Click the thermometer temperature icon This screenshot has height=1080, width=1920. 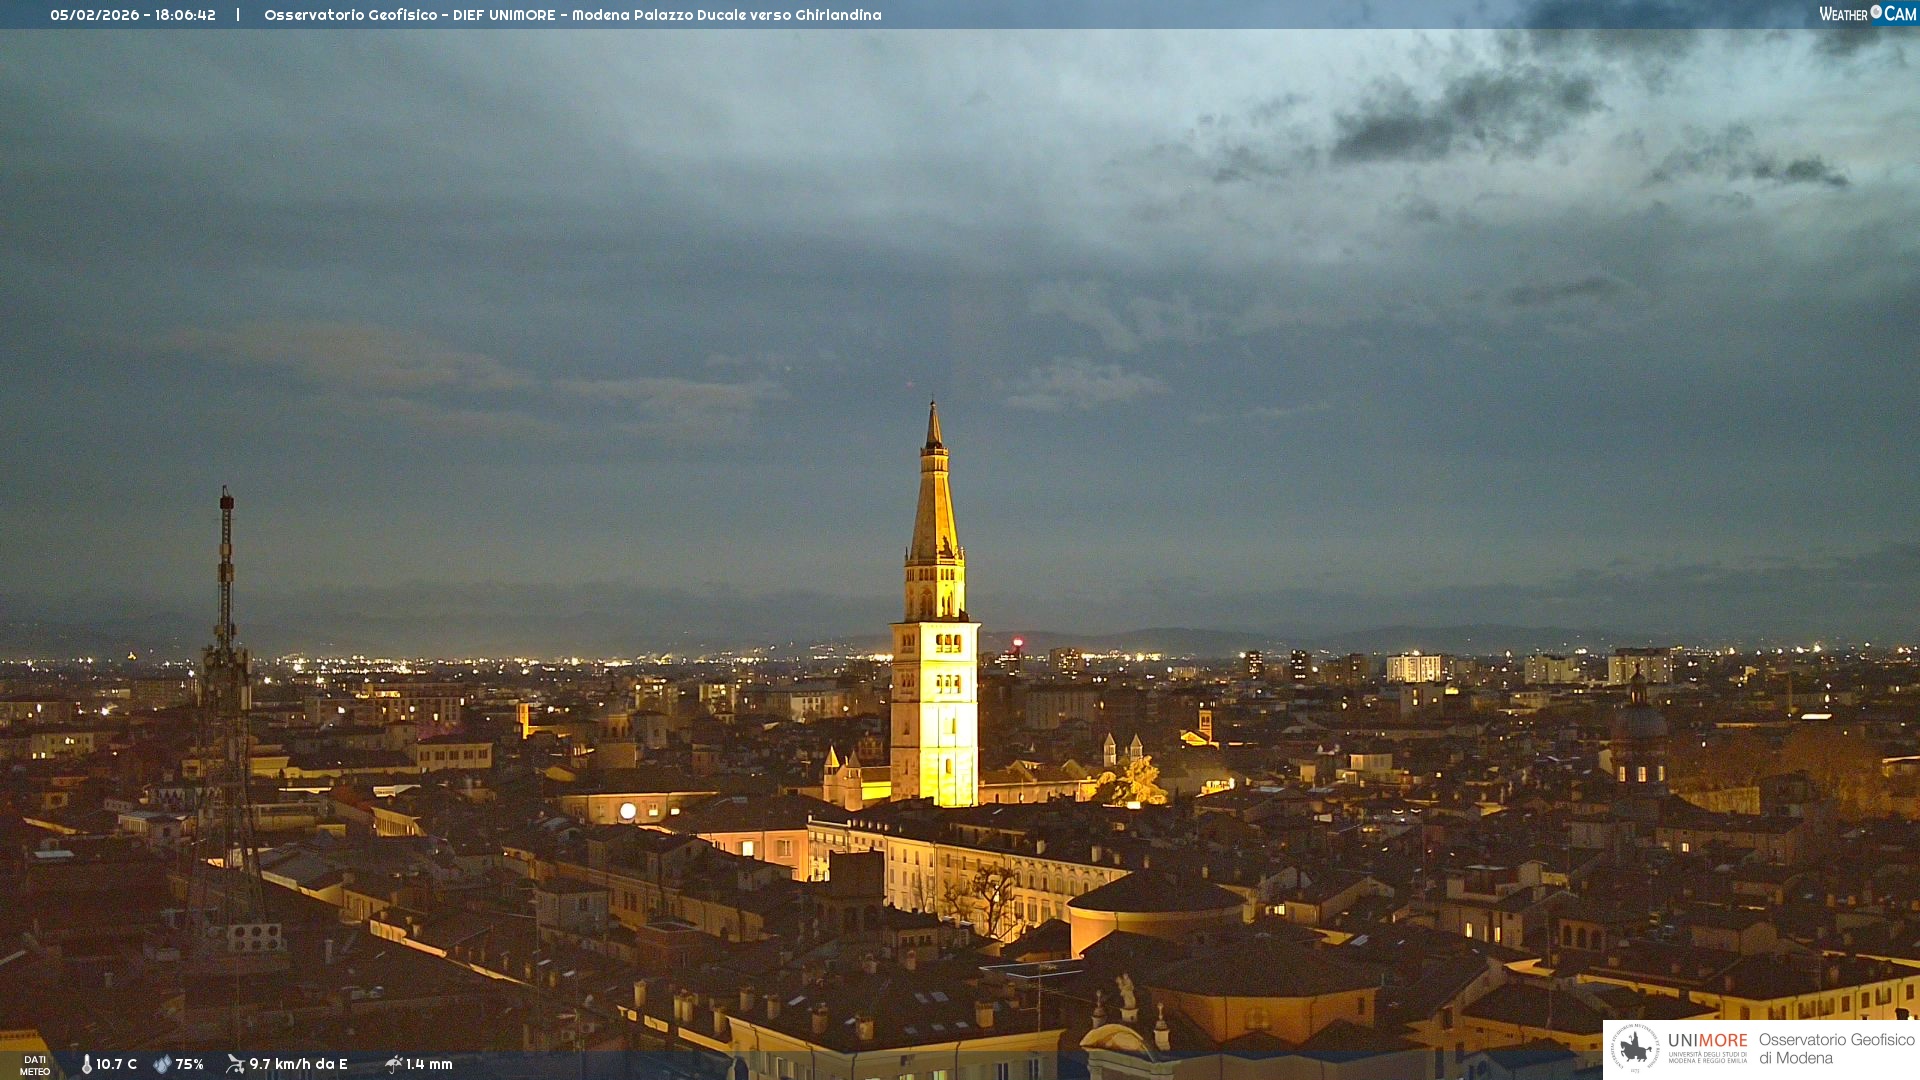[87, 1064]
